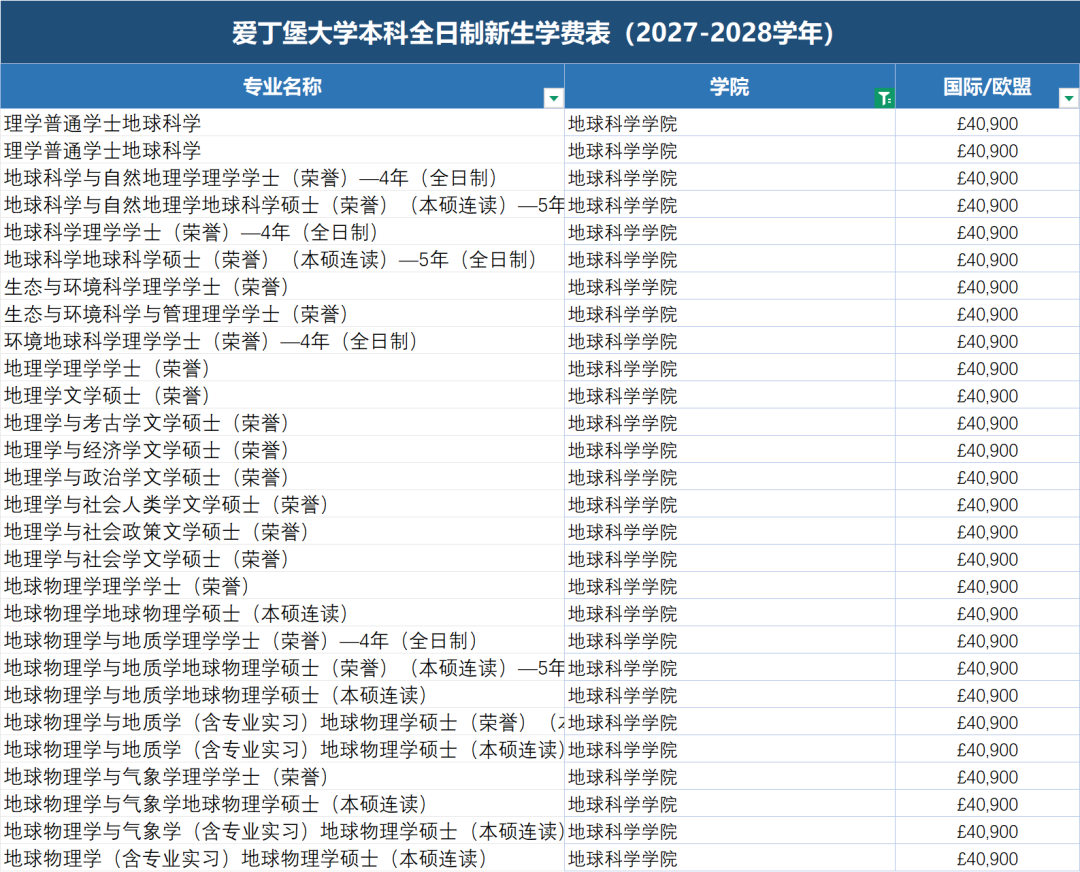Select cell 地球物理学与地质学理学学士（荣誉）—4年（全日制）
1080x872 pixels.
click(x=282, y=641)
